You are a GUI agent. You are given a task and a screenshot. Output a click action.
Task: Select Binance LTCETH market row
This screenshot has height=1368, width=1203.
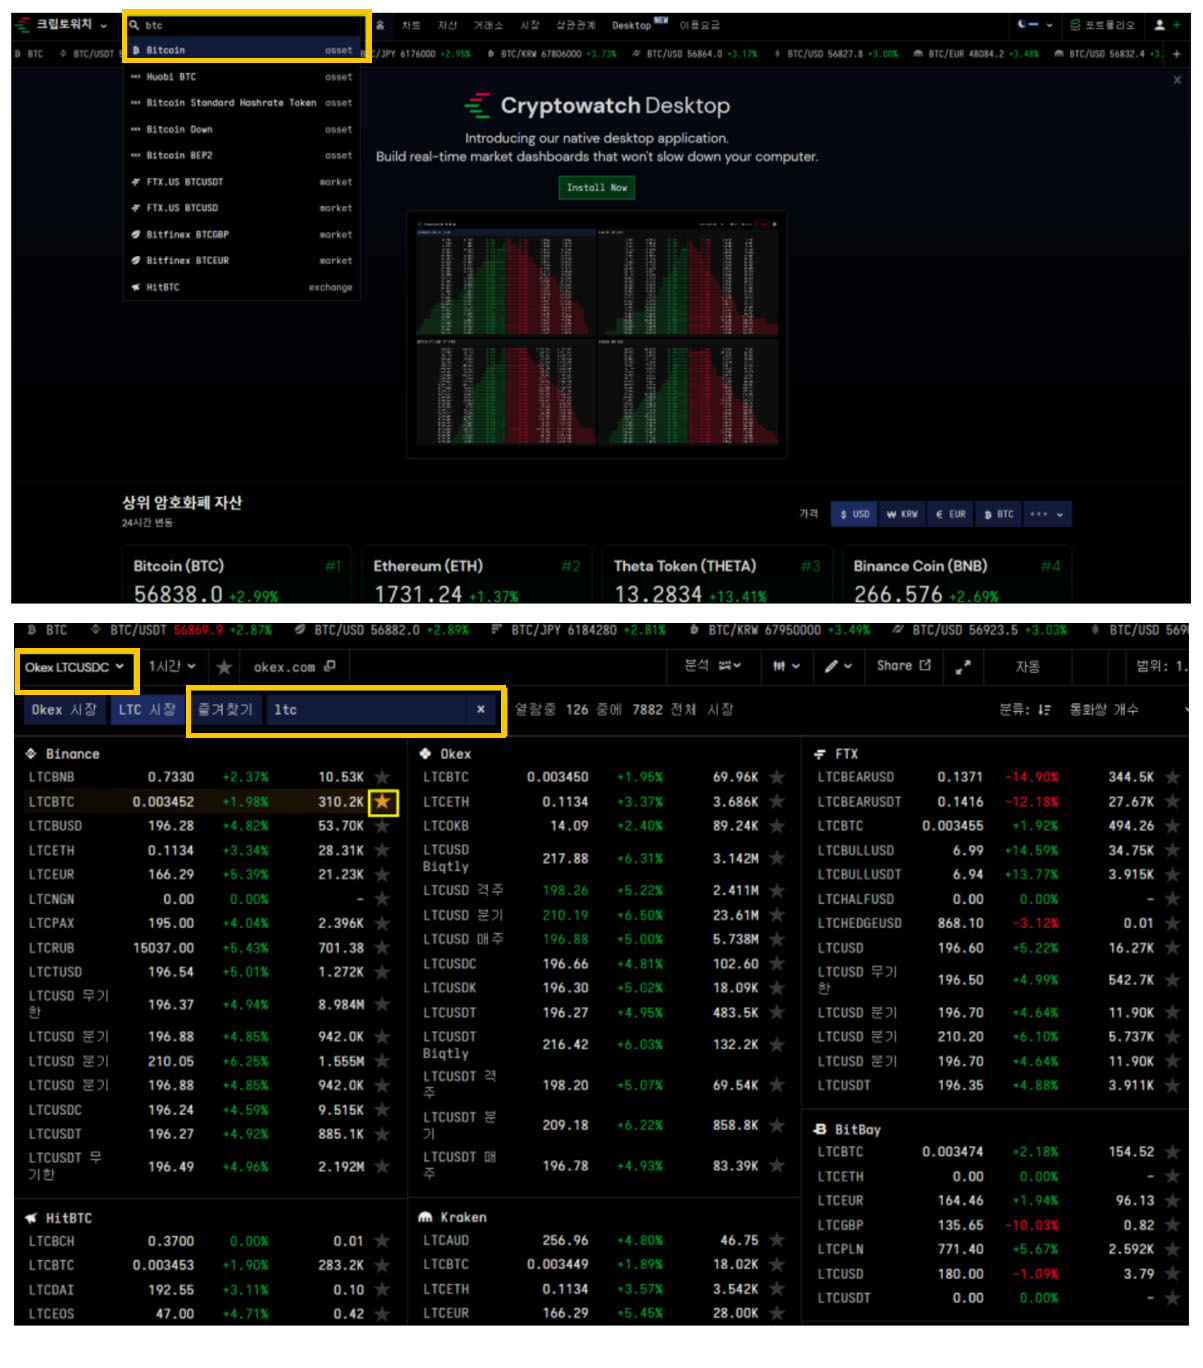point(208,851)
